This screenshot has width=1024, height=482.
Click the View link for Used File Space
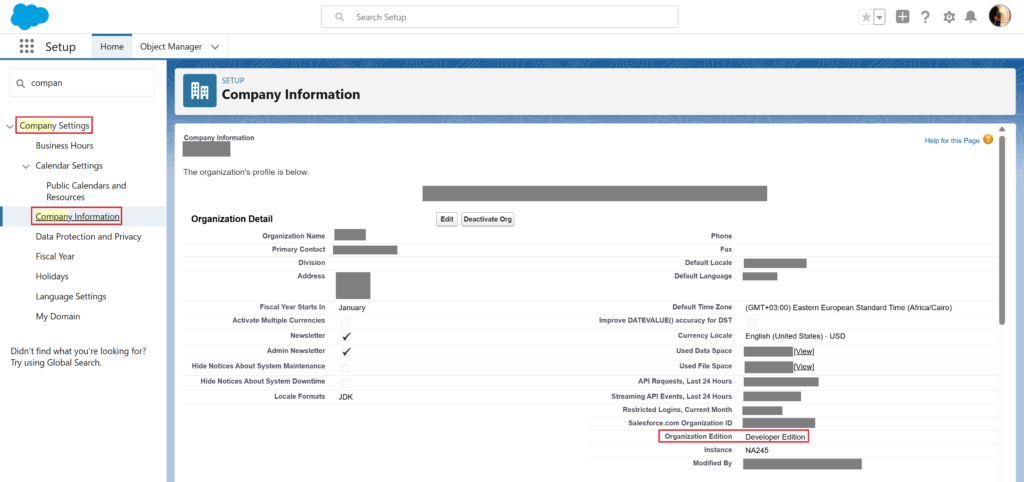click(x=804, y=366)
